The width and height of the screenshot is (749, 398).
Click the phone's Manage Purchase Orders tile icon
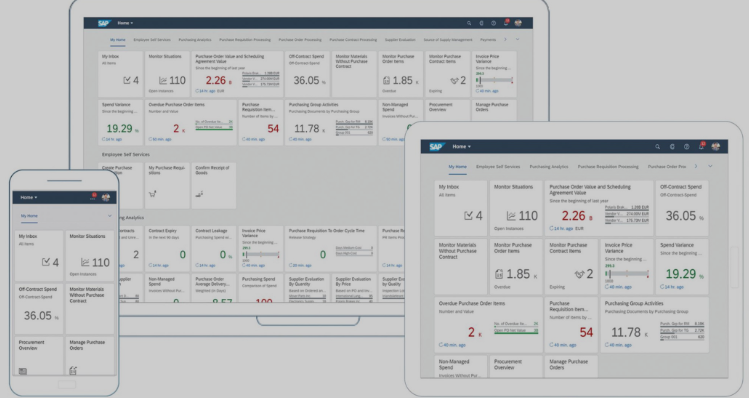tap(73, 370)
